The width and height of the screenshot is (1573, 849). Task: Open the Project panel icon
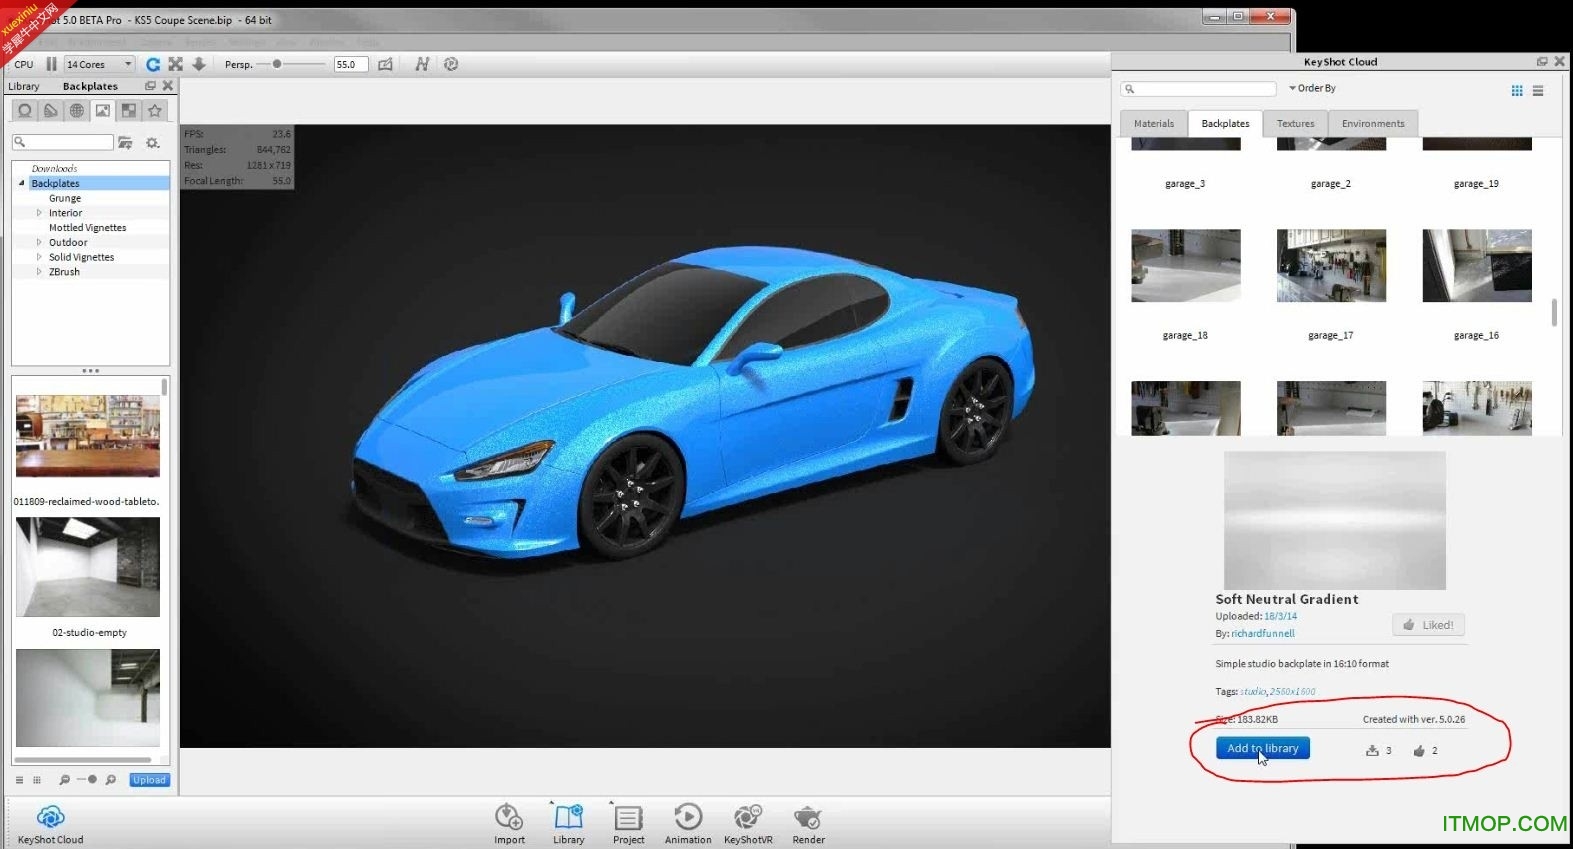(628, 818)
